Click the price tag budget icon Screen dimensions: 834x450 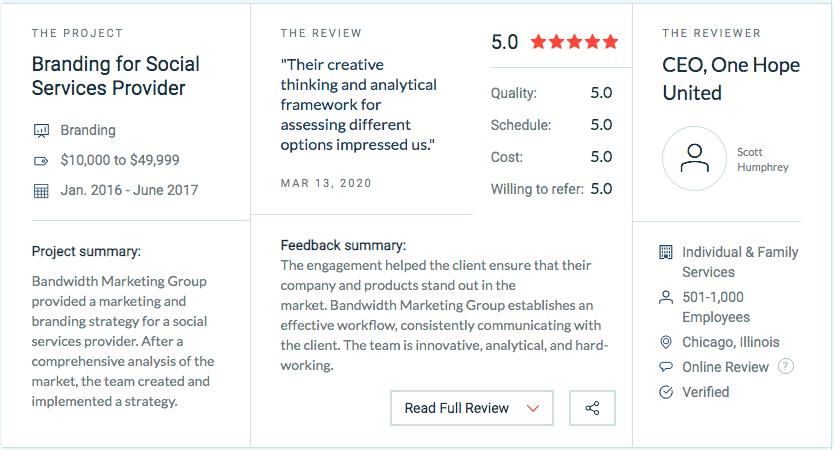click(x=41, y=161)
